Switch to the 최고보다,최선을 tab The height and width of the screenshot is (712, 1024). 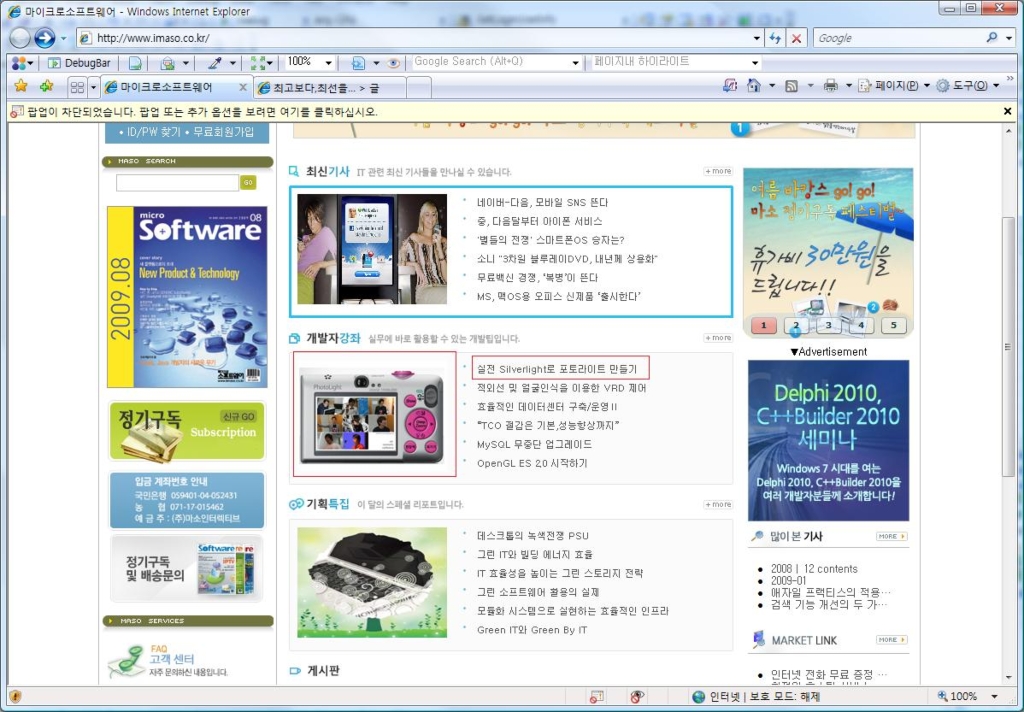(330, 88)
